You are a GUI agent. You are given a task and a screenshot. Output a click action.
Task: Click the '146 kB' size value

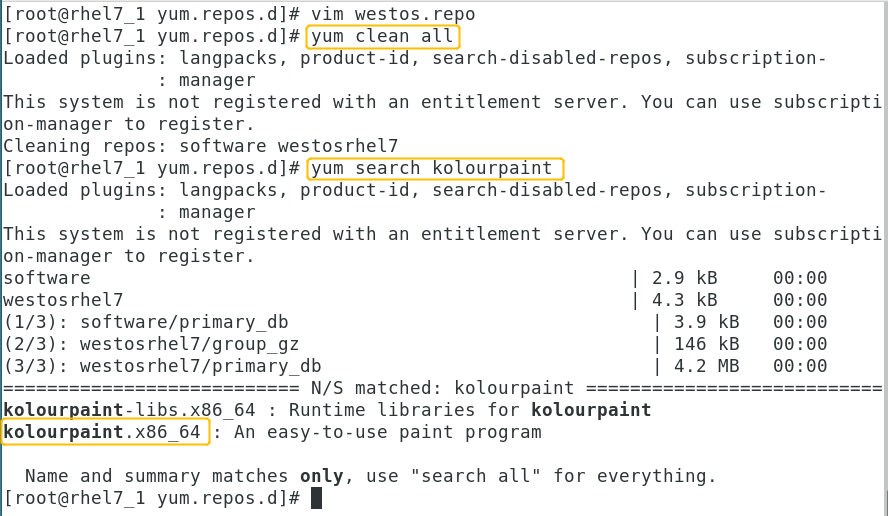[706, 344]
